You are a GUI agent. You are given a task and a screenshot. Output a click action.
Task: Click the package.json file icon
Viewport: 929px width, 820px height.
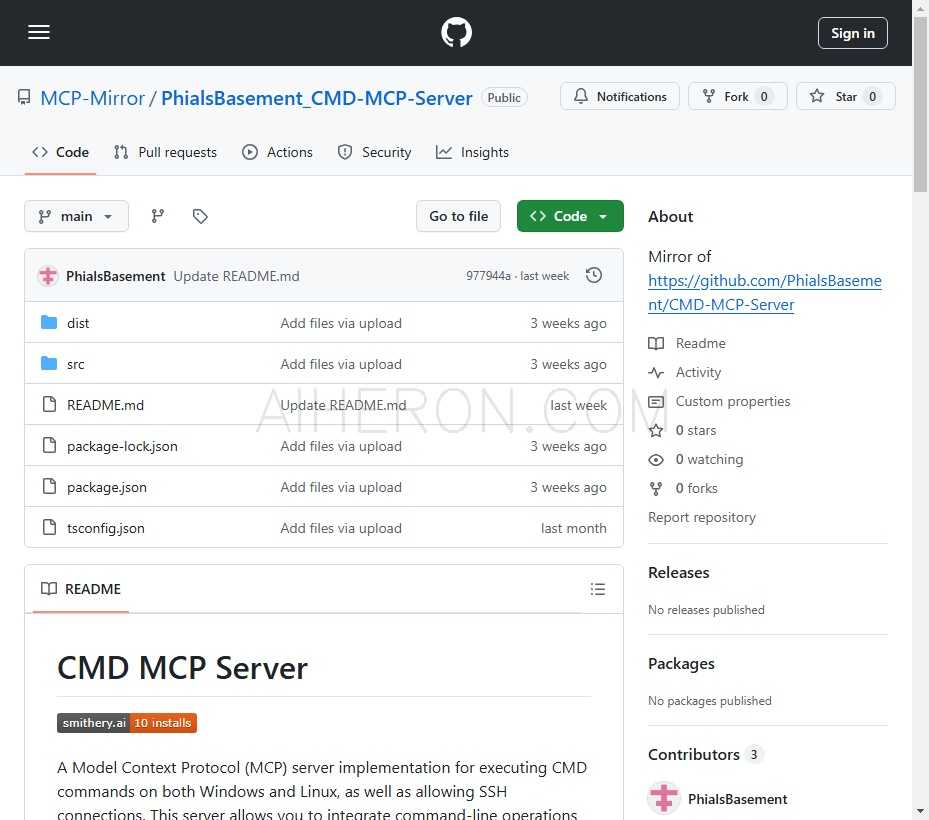click(49, 486)
